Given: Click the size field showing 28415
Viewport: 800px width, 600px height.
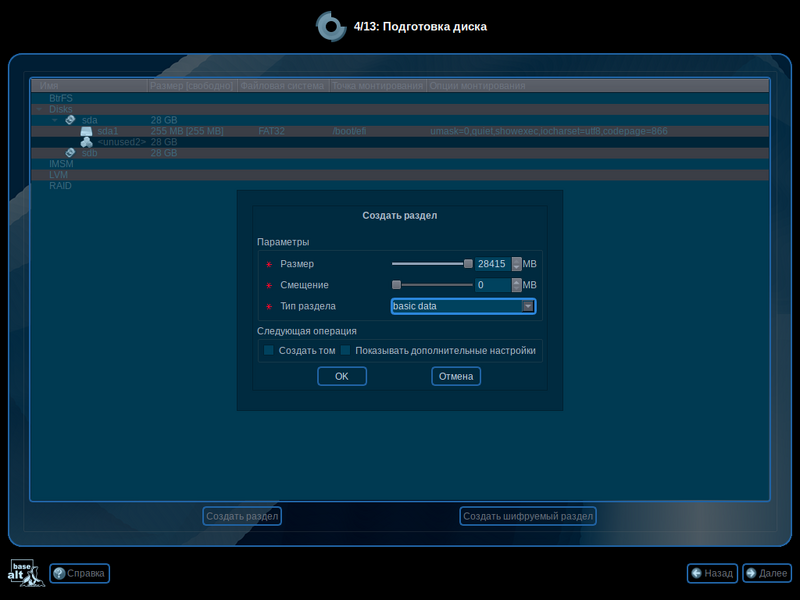Looking at the screenshot, I should [493, 264].
